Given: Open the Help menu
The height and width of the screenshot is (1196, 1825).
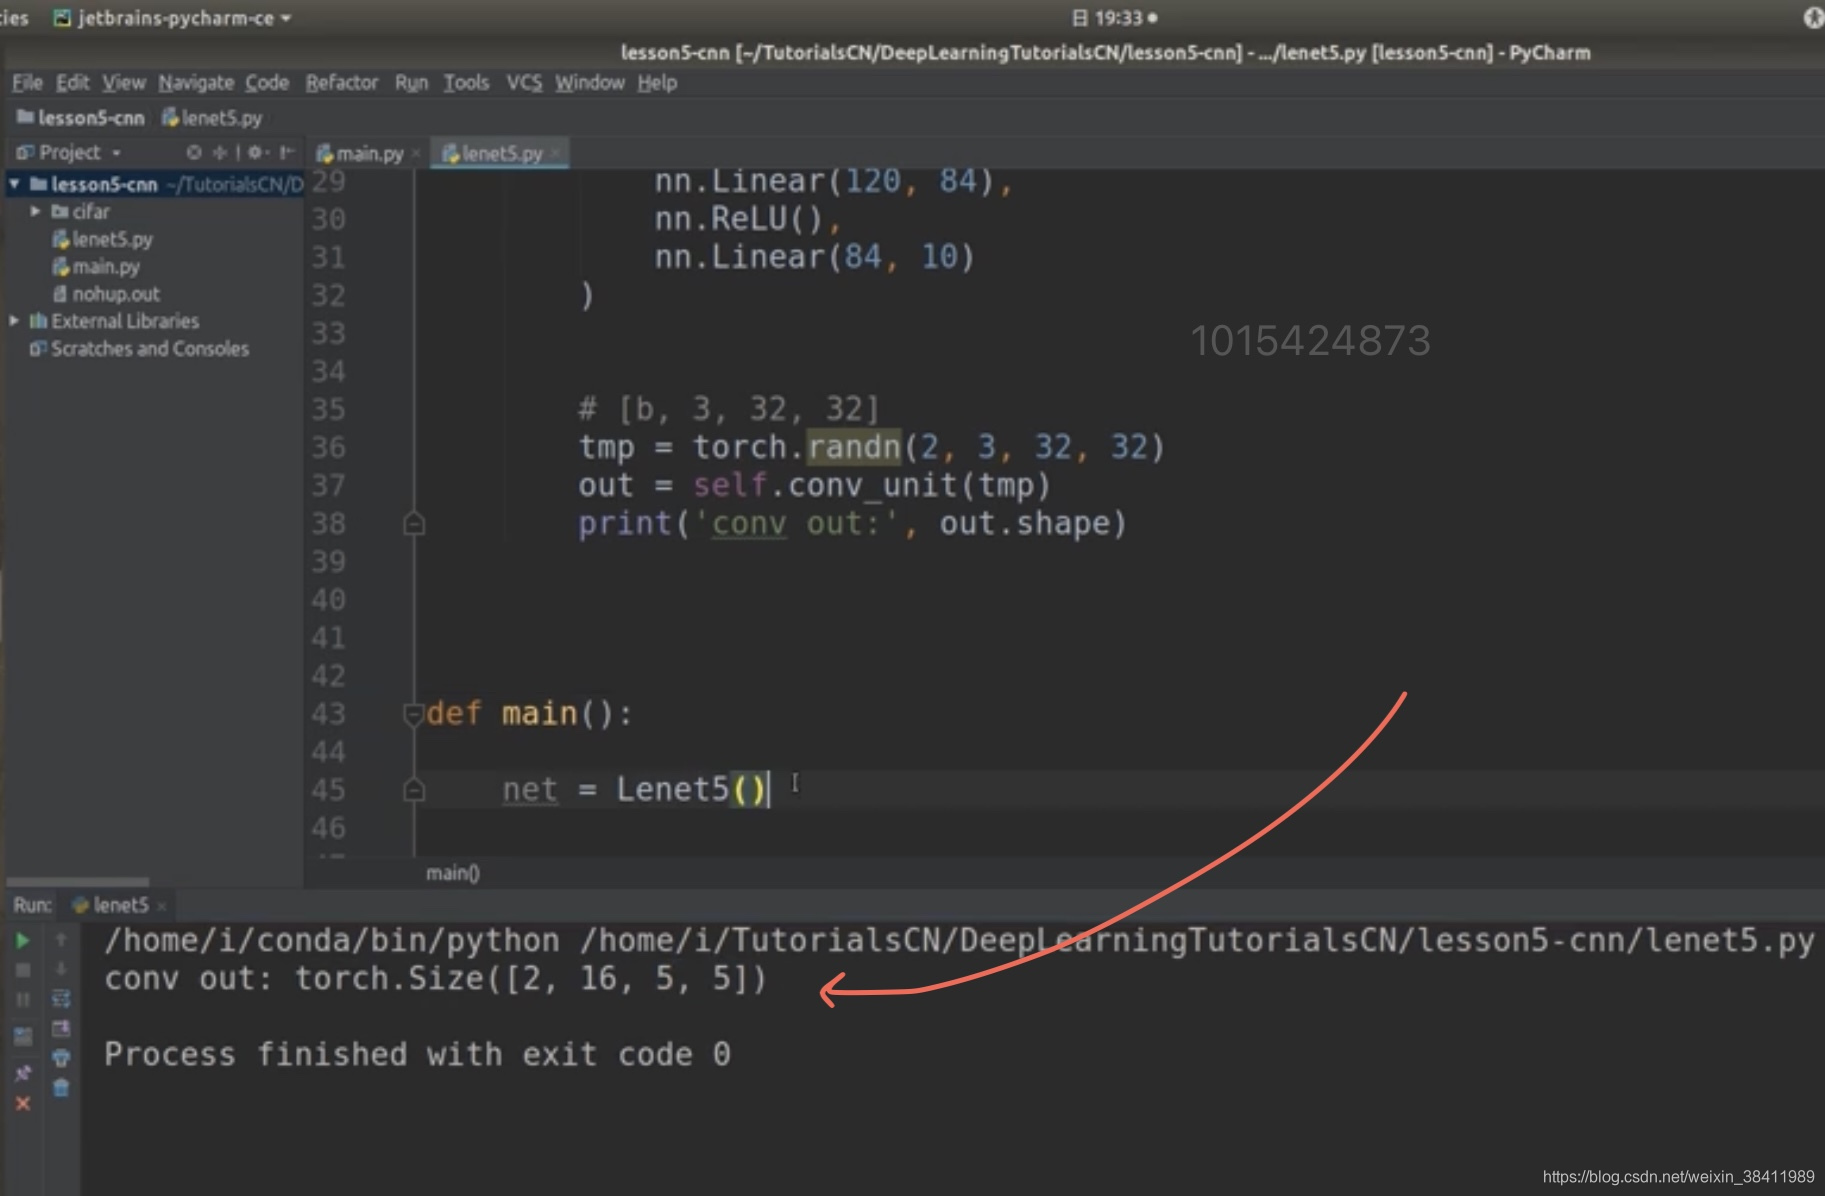Looking at the screenshot, I should pyautogui.click(x=657, y=82).
